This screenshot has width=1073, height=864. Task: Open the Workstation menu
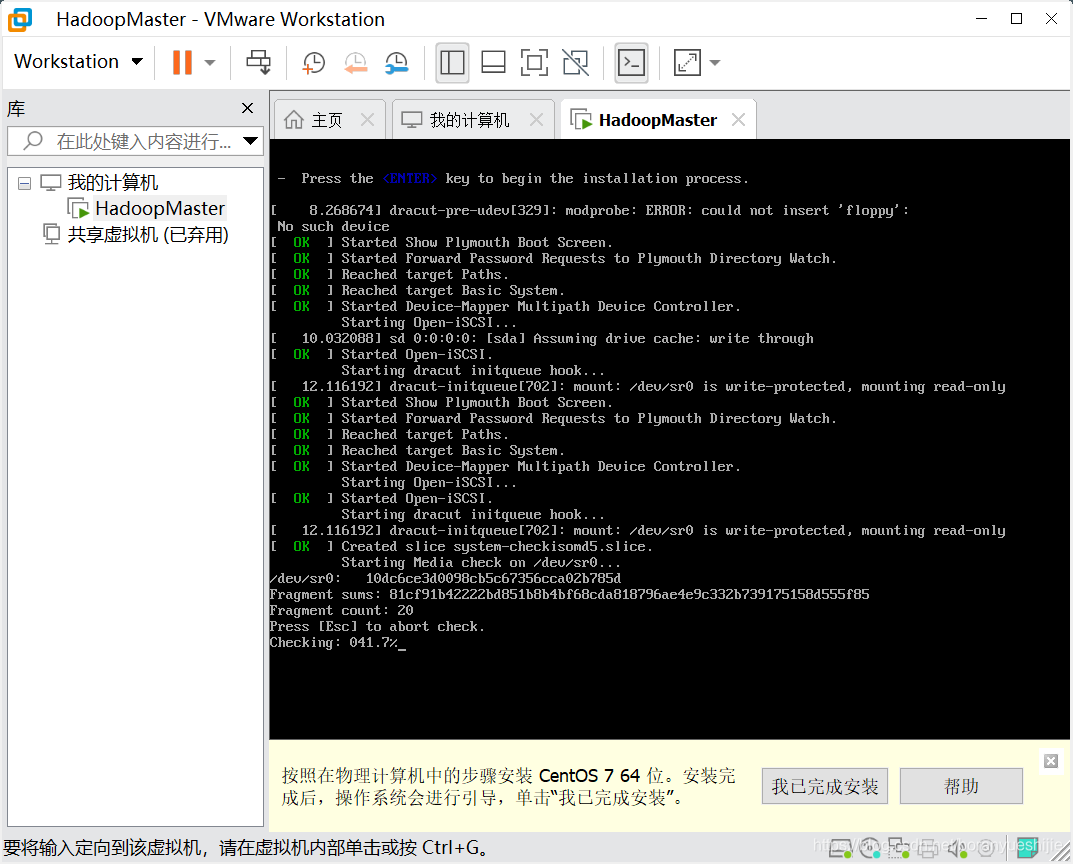pyautogui.click(x=78, y=62)
